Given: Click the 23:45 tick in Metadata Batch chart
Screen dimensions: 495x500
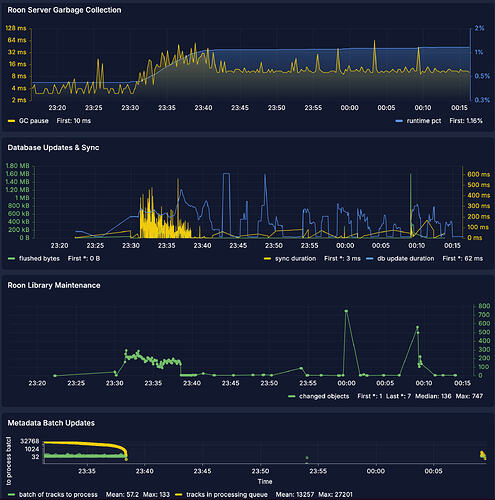Looking at the screenshot, I should pos(202,471).
